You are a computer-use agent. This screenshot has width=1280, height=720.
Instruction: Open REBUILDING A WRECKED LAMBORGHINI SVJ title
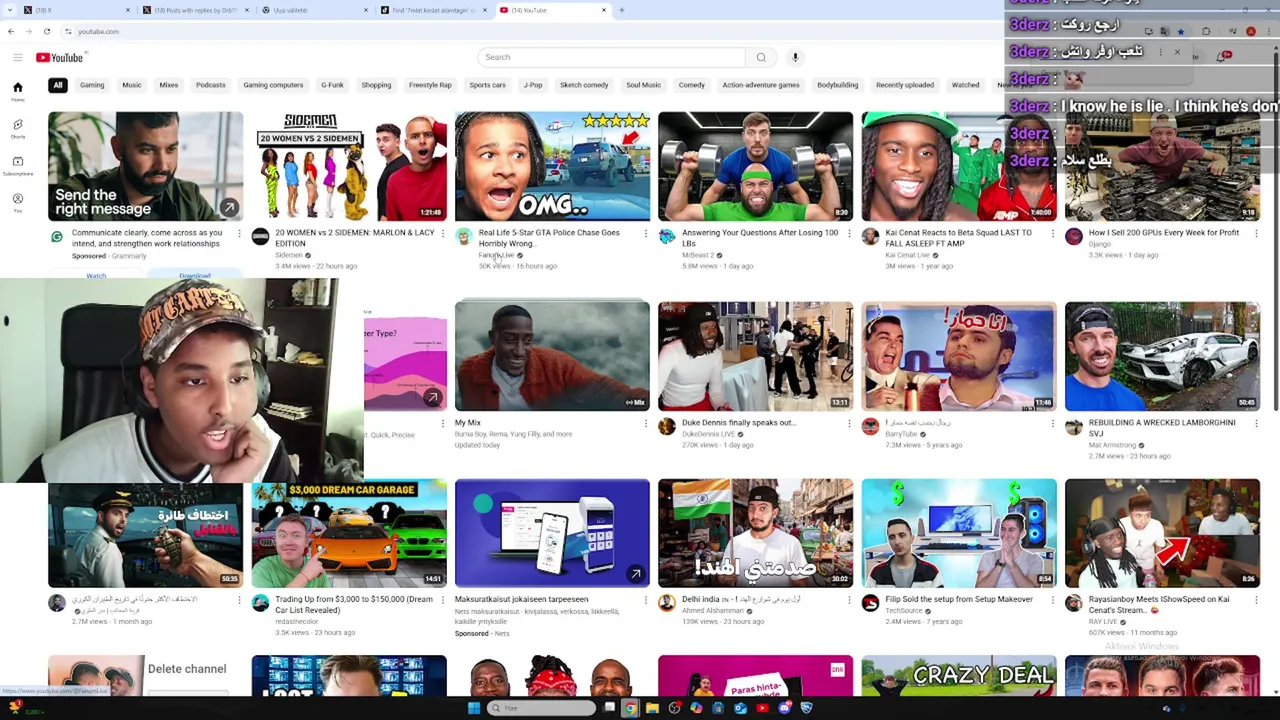tap(1162, 428)
